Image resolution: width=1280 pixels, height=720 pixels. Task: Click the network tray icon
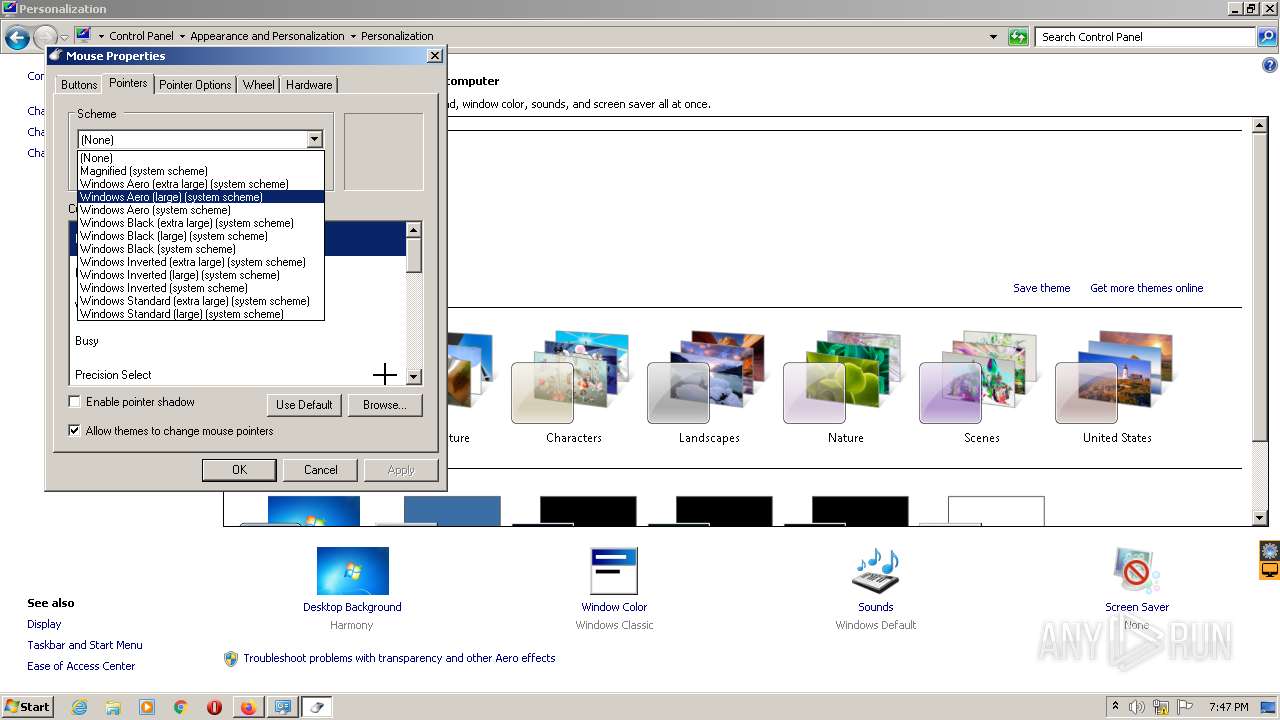point(1161,707)
